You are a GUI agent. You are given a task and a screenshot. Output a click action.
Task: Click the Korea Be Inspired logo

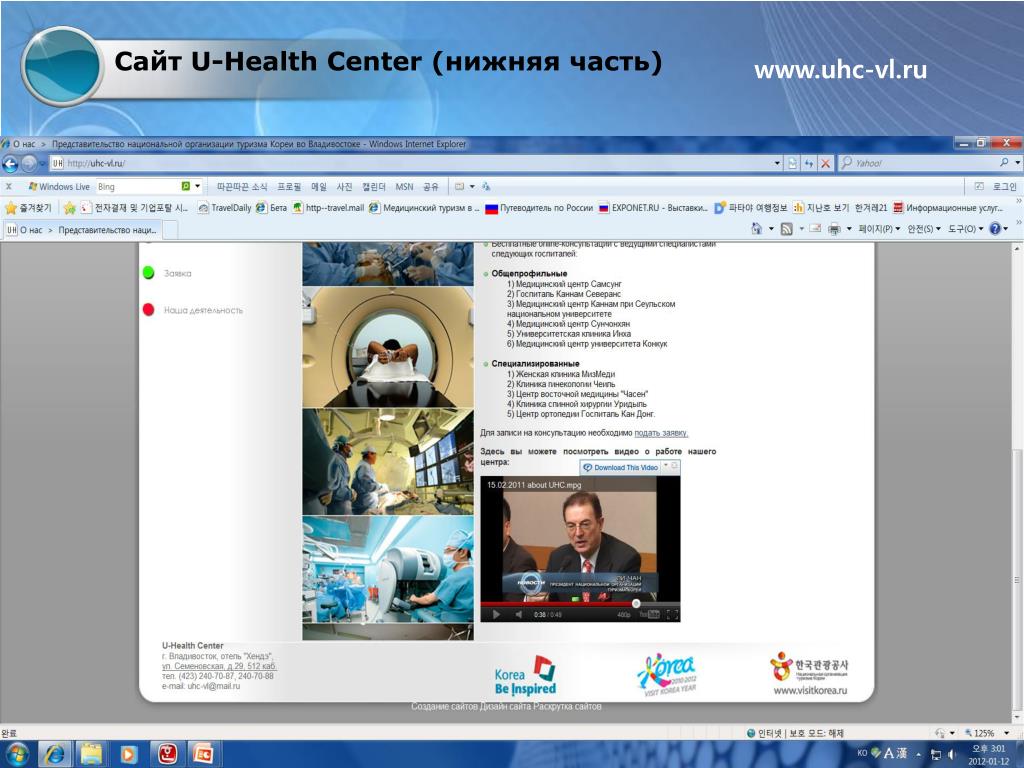(525, 676)
